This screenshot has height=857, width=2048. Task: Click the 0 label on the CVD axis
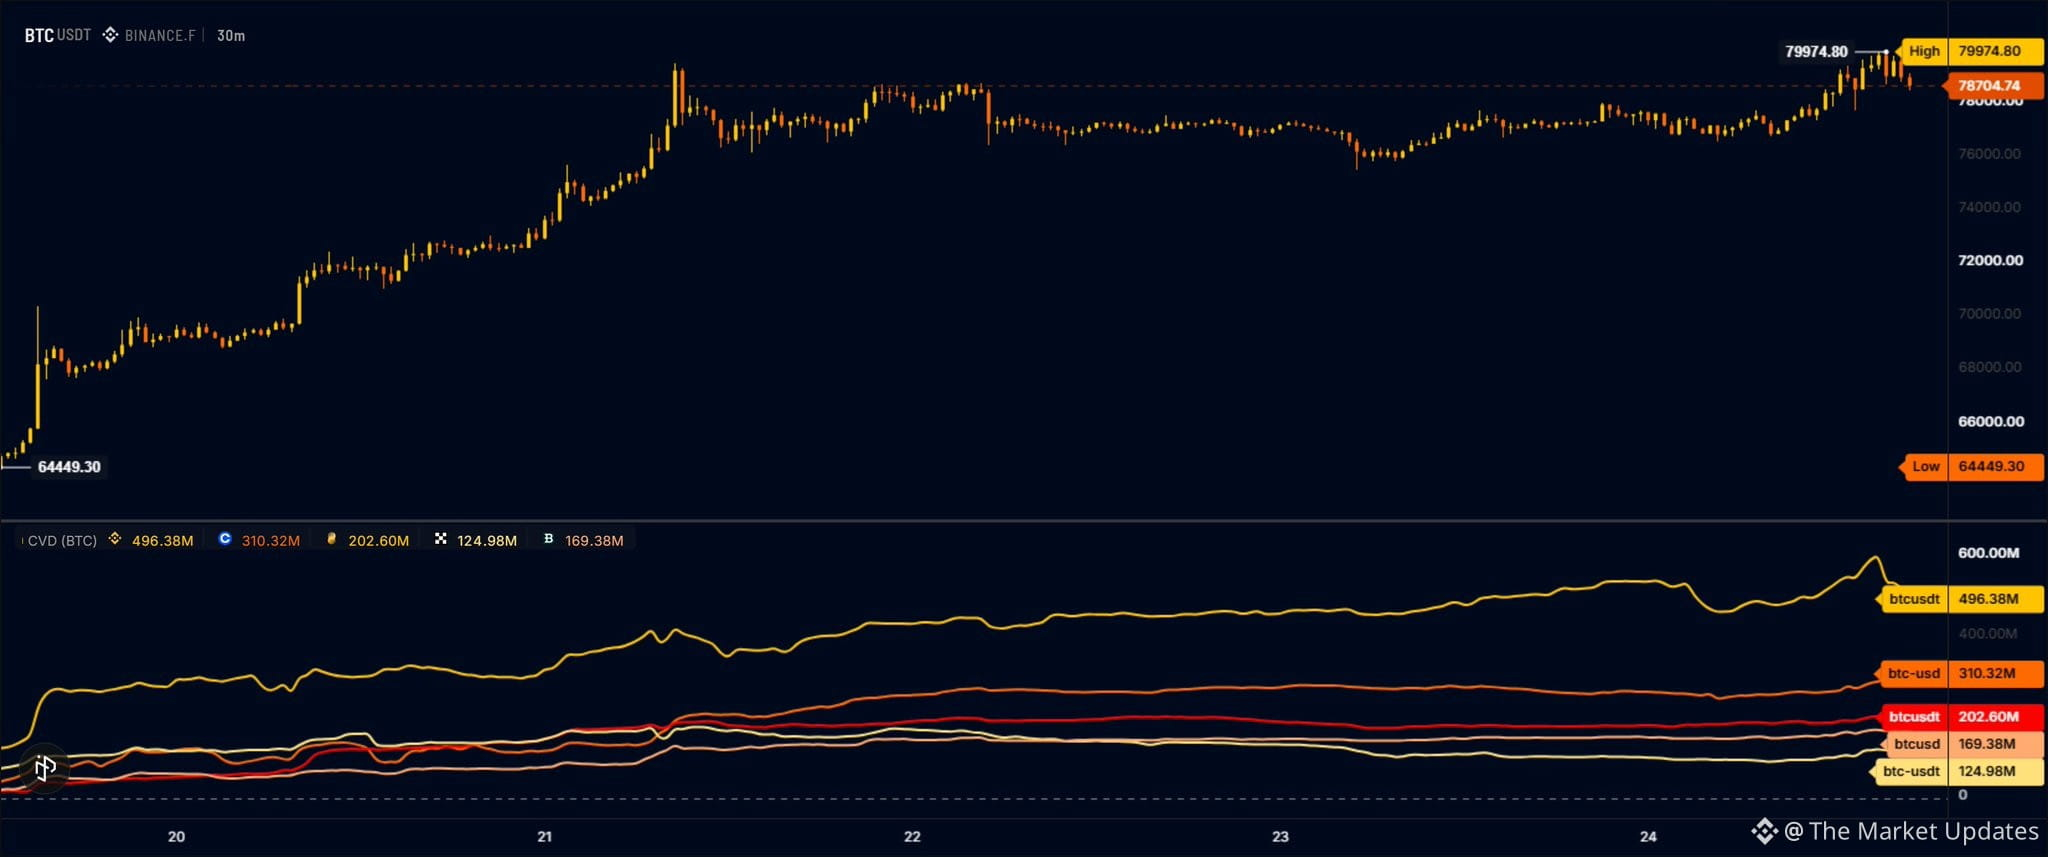[x=1963, y=795]
